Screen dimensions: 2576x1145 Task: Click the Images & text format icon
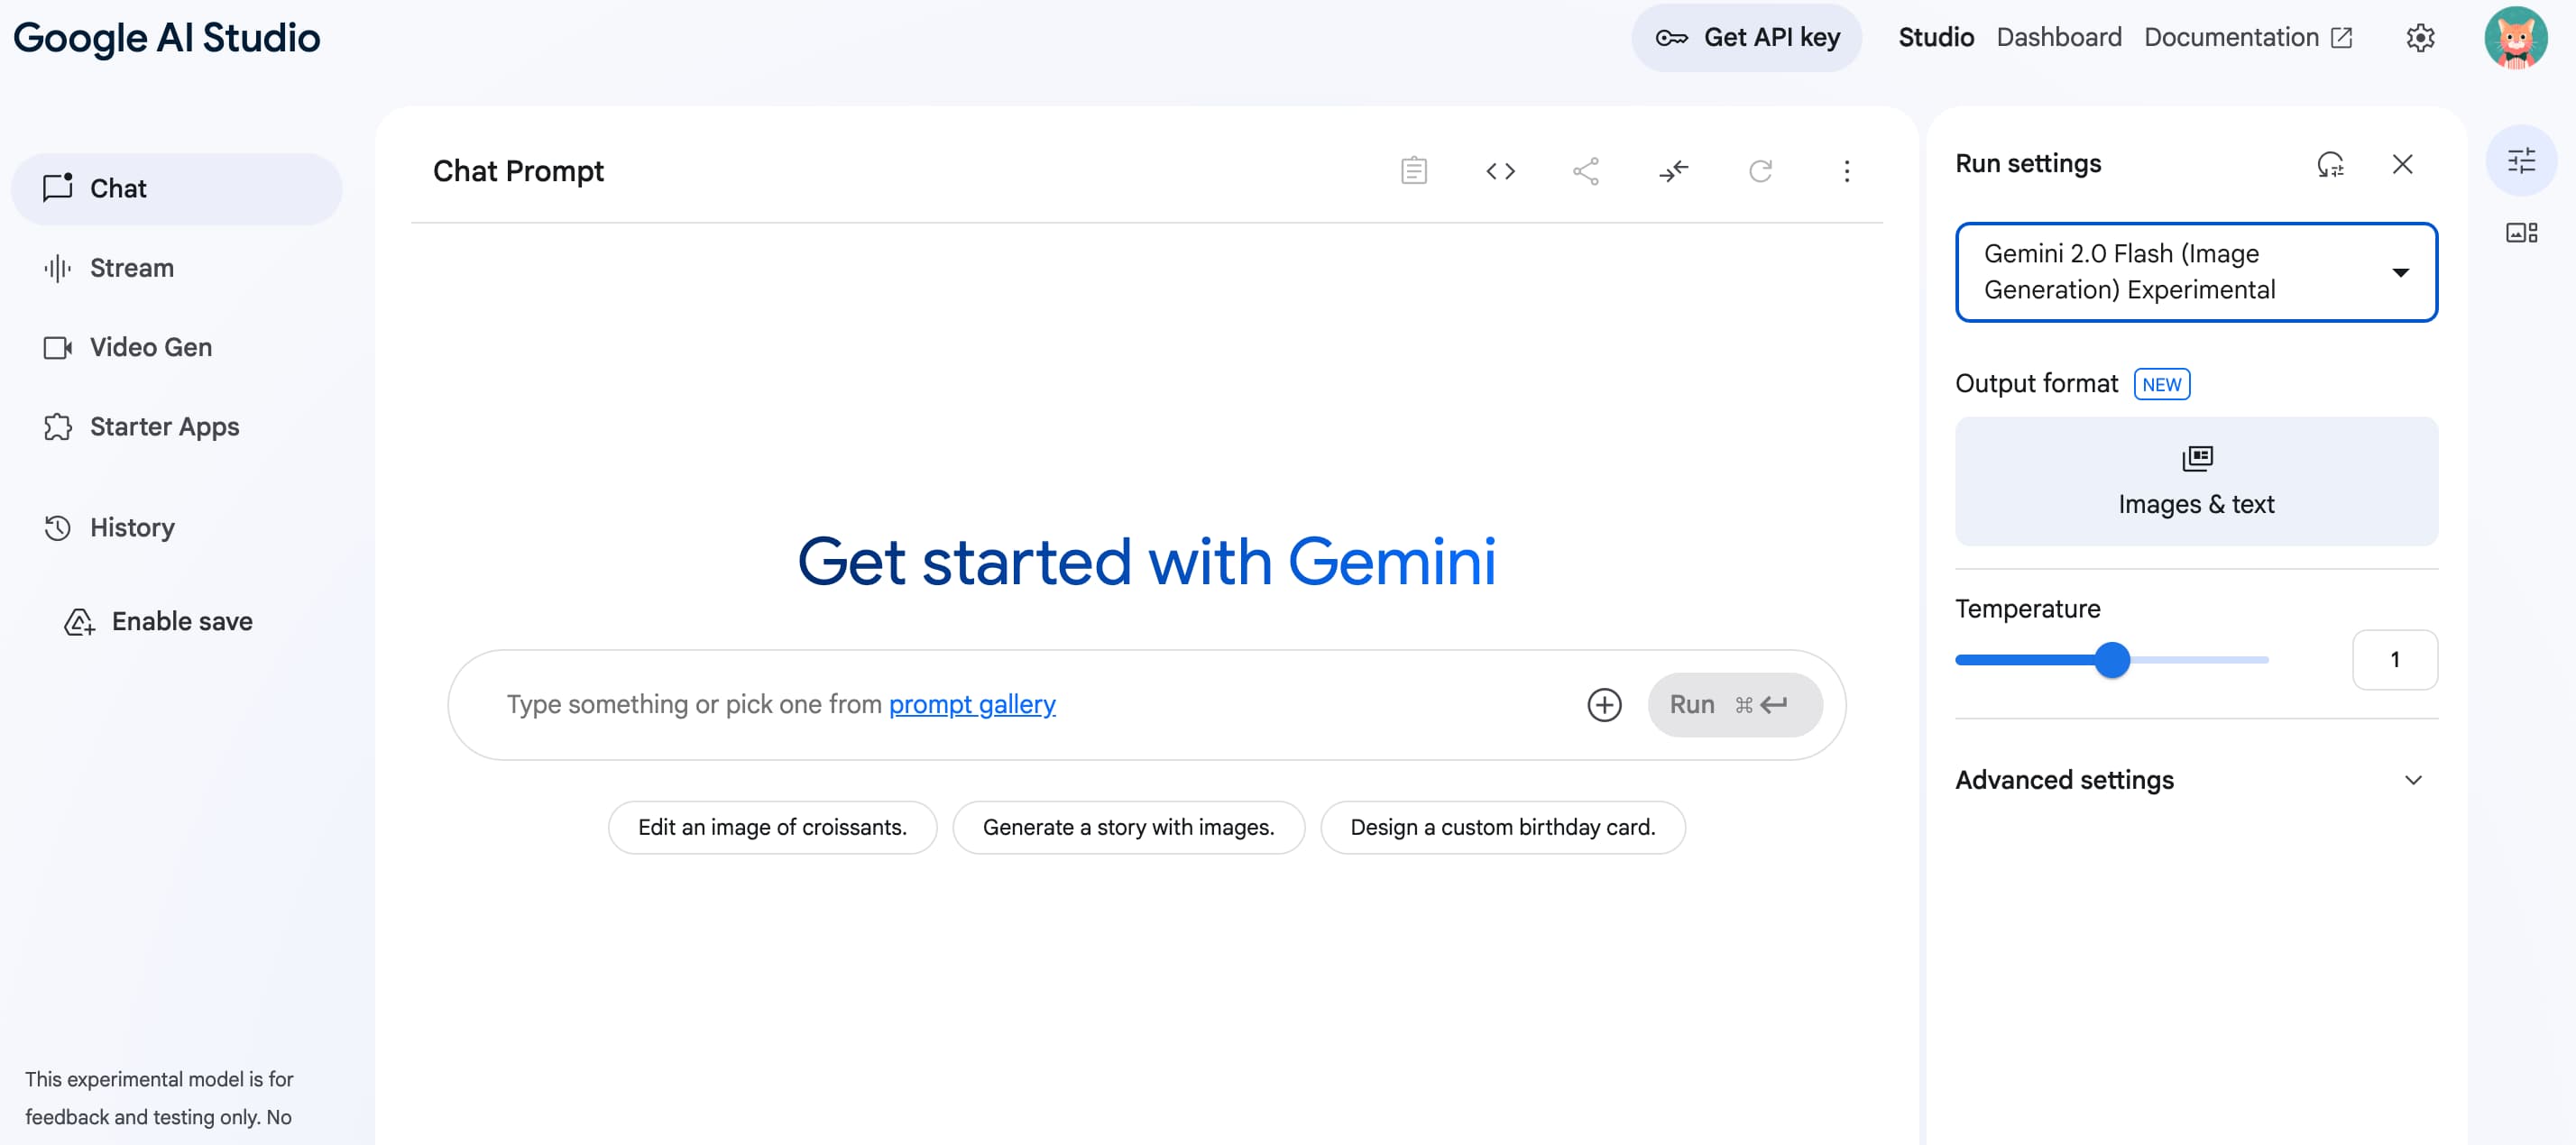2196,458
